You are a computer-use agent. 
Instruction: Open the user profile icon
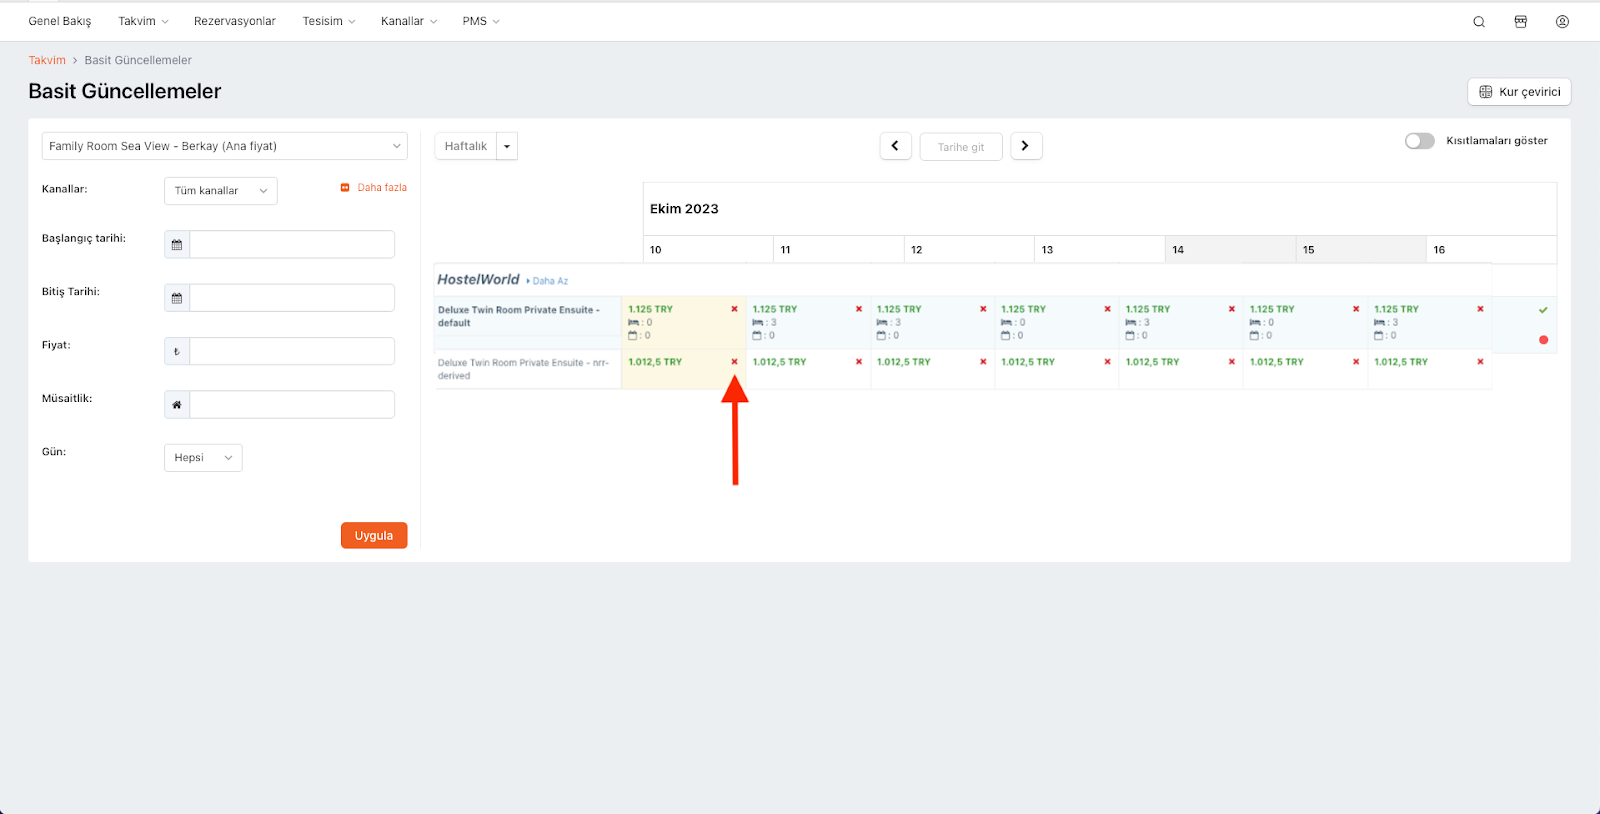click(x=1562, y=22)
